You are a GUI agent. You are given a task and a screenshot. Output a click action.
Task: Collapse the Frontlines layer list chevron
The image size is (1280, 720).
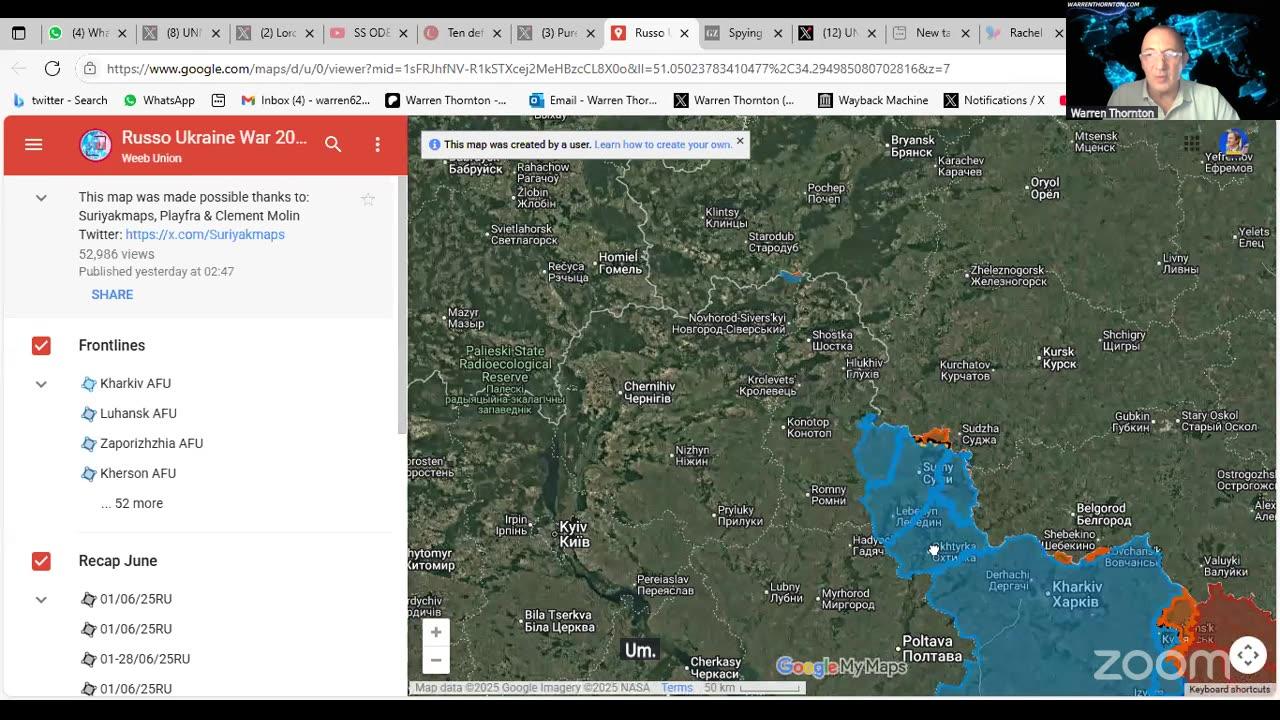(41, 384)
